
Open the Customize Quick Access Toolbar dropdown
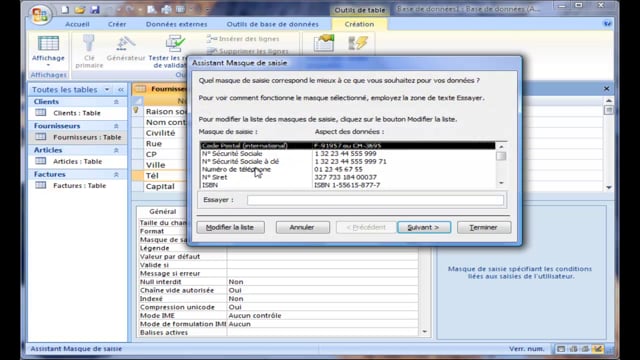coord(207,9)
